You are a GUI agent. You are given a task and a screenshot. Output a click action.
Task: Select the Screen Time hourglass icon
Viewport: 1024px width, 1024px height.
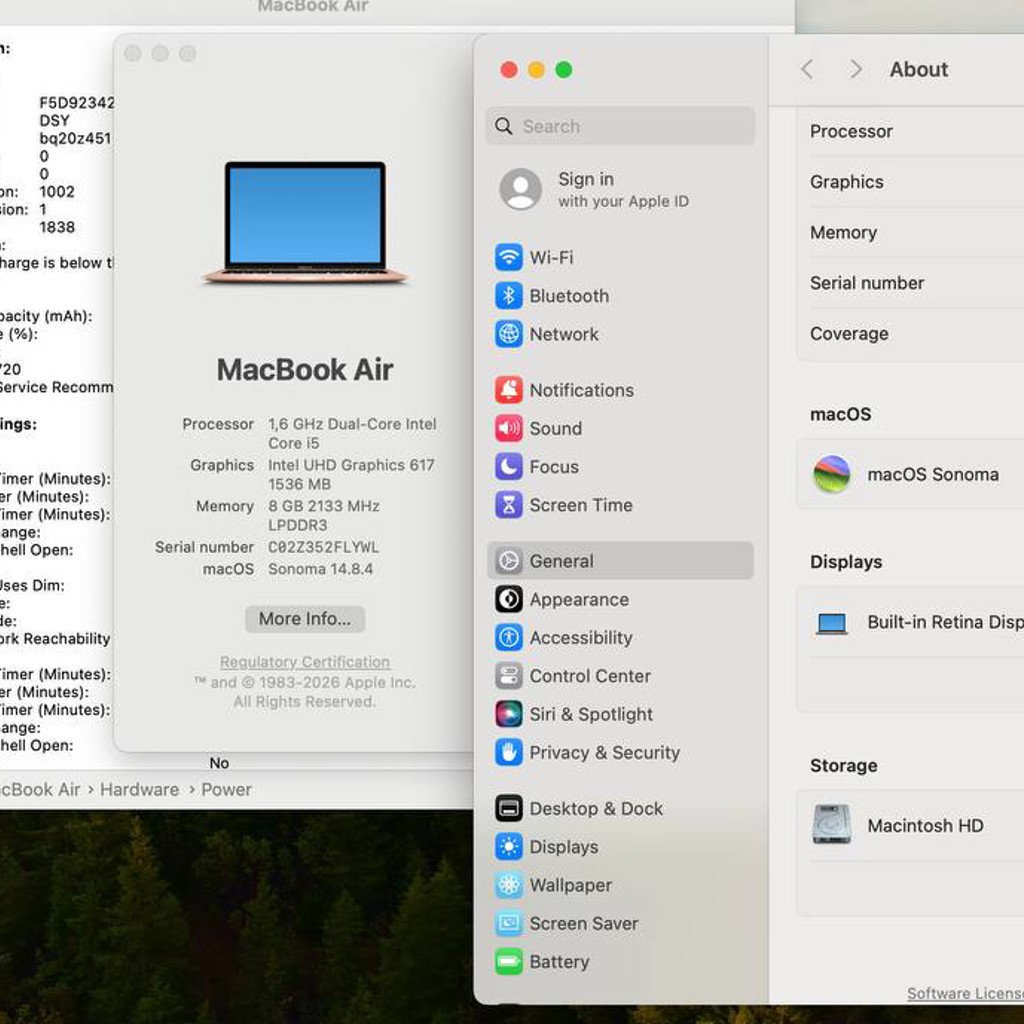coord(508,505)
